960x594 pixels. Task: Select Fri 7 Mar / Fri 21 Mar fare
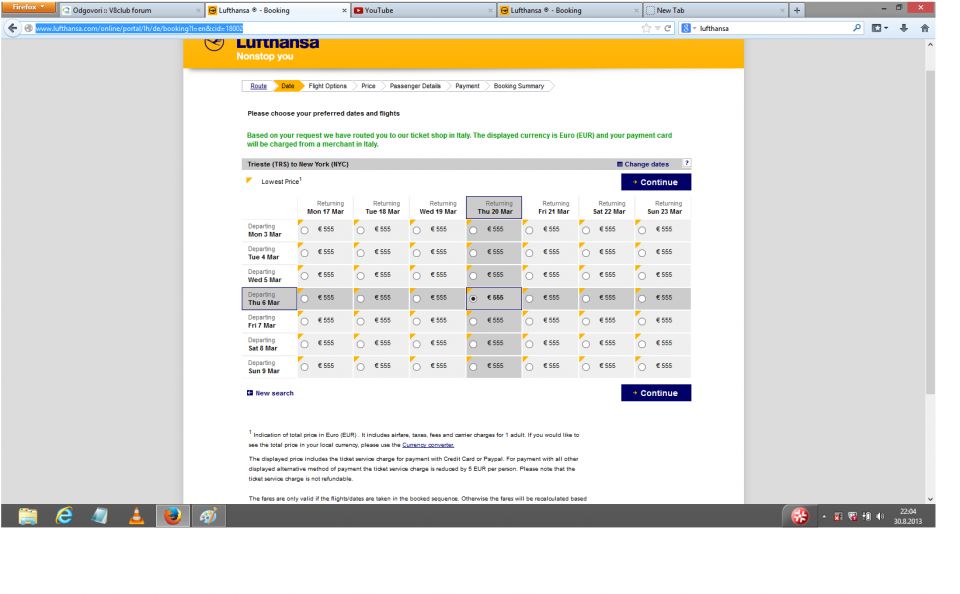tap(530, 321)
